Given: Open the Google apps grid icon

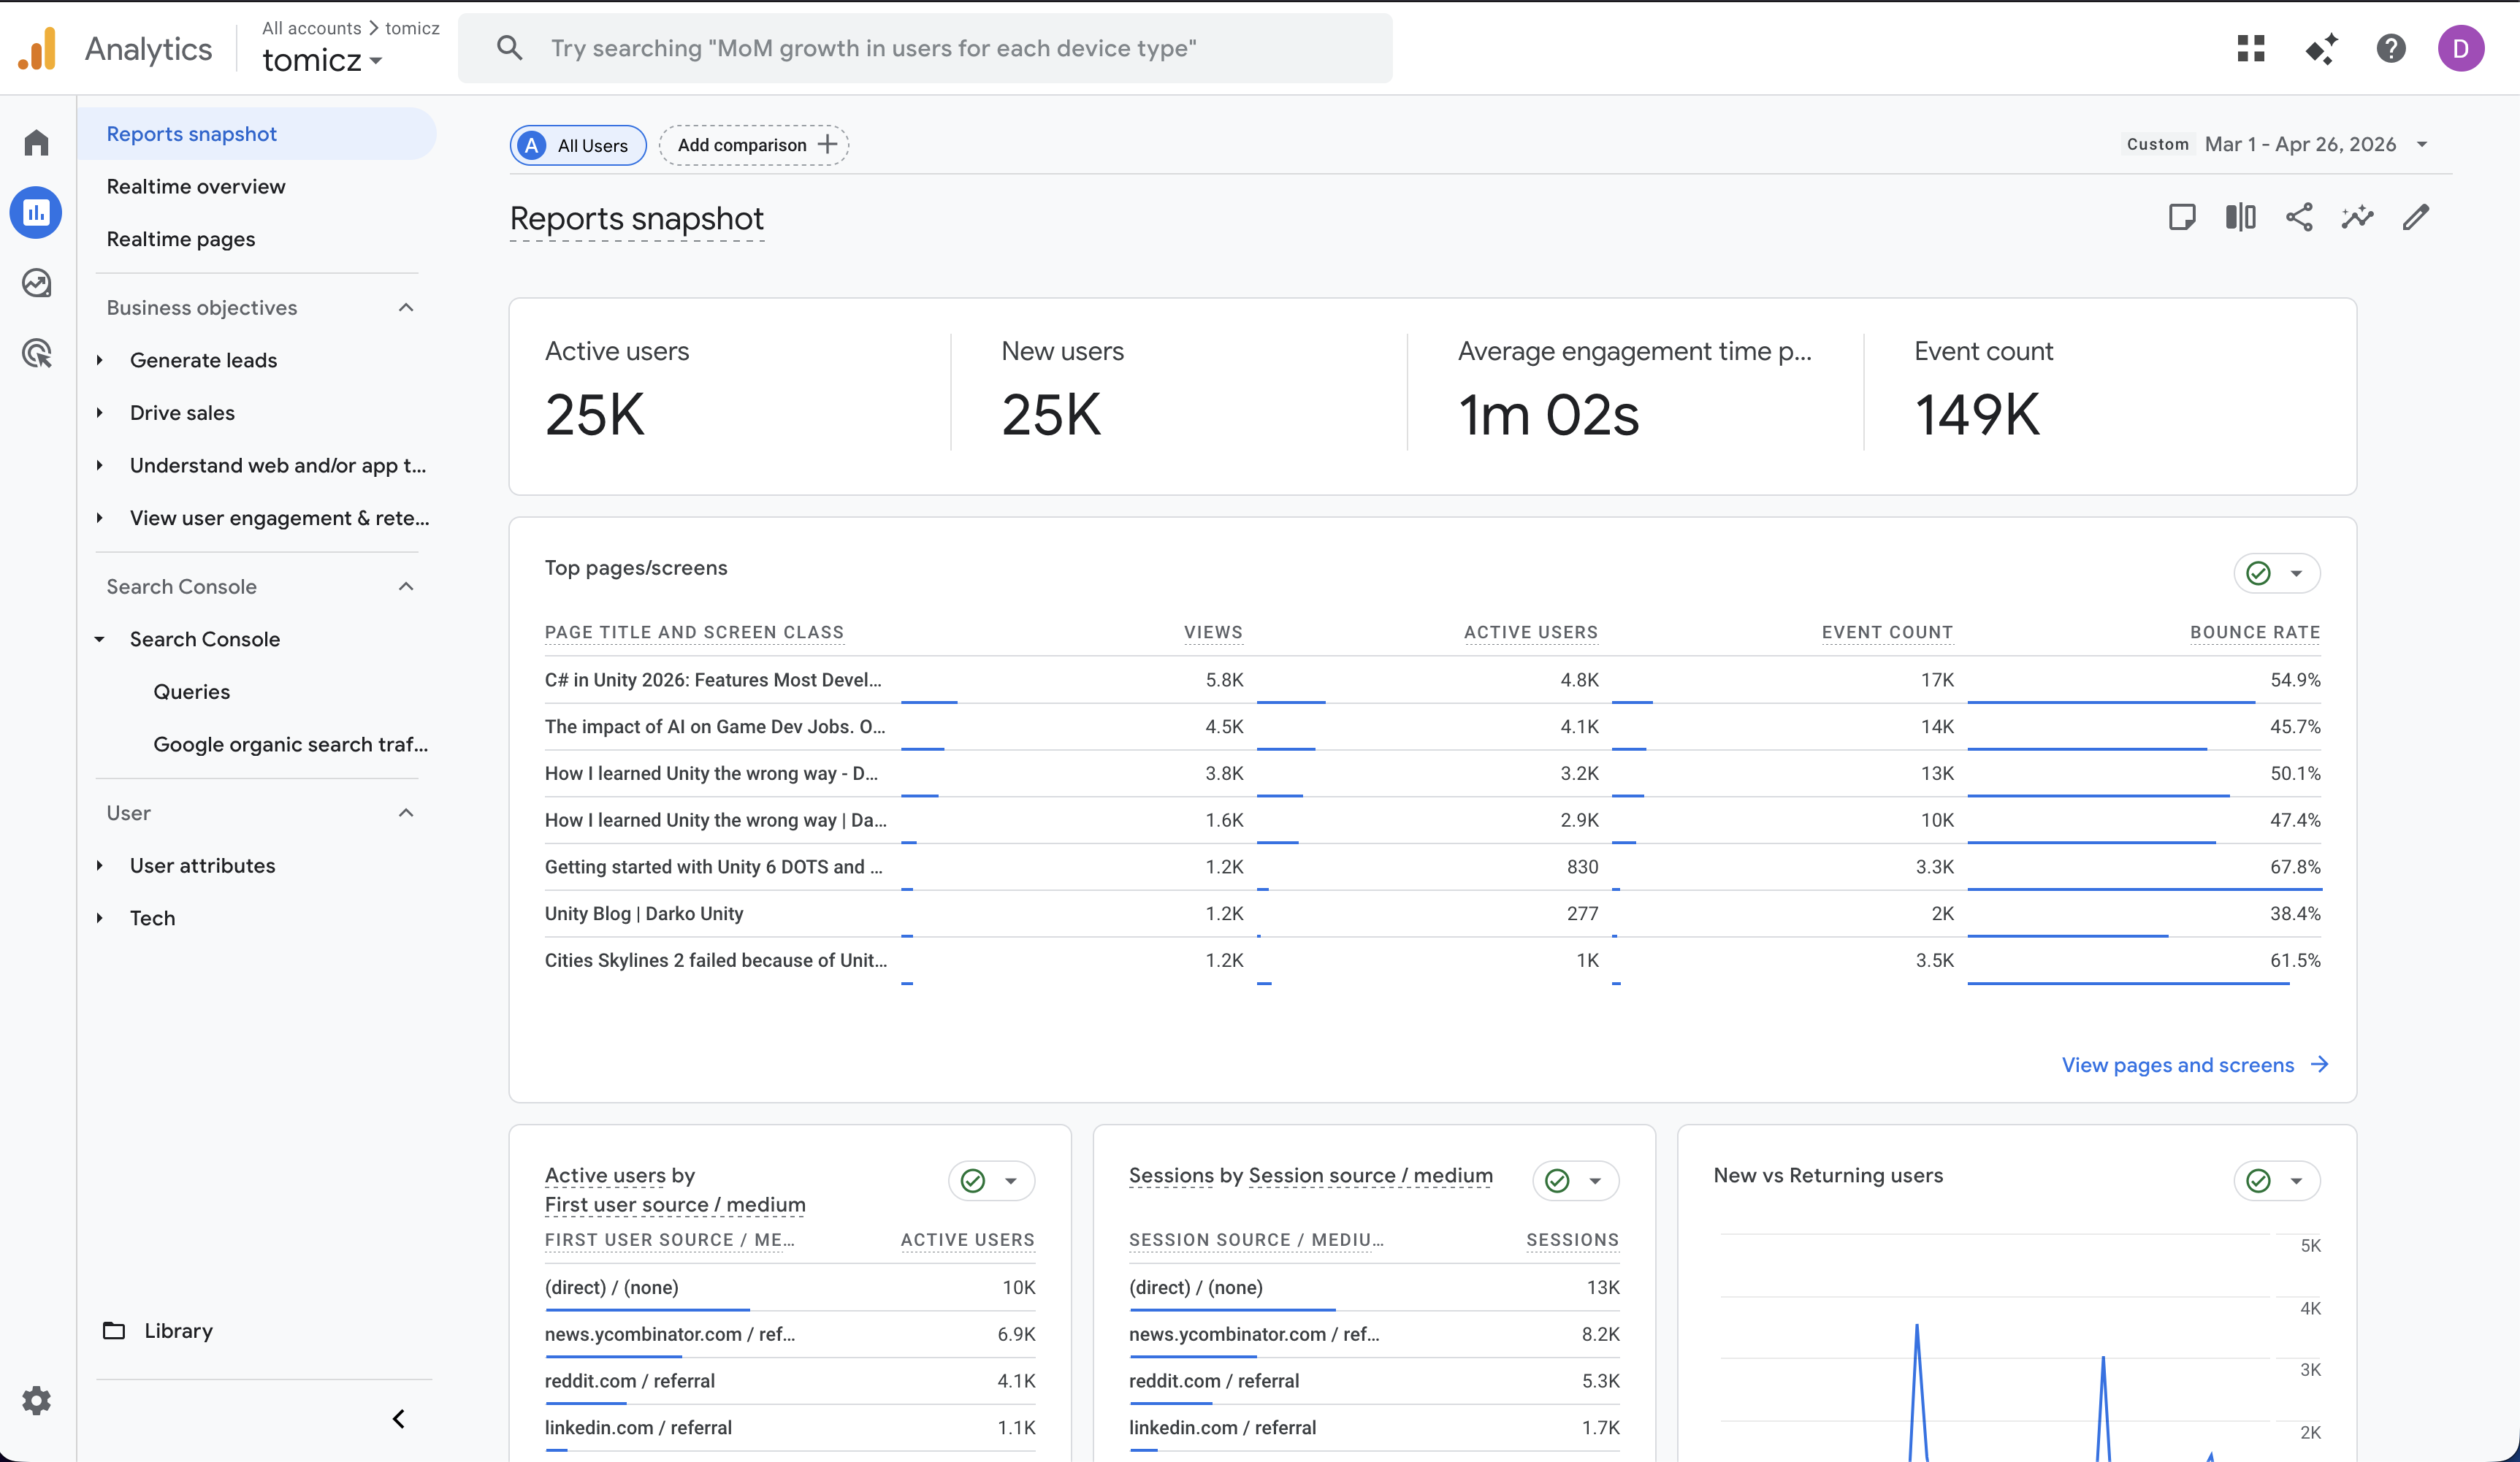Looking at the screenshot, I should [2250, 48].
